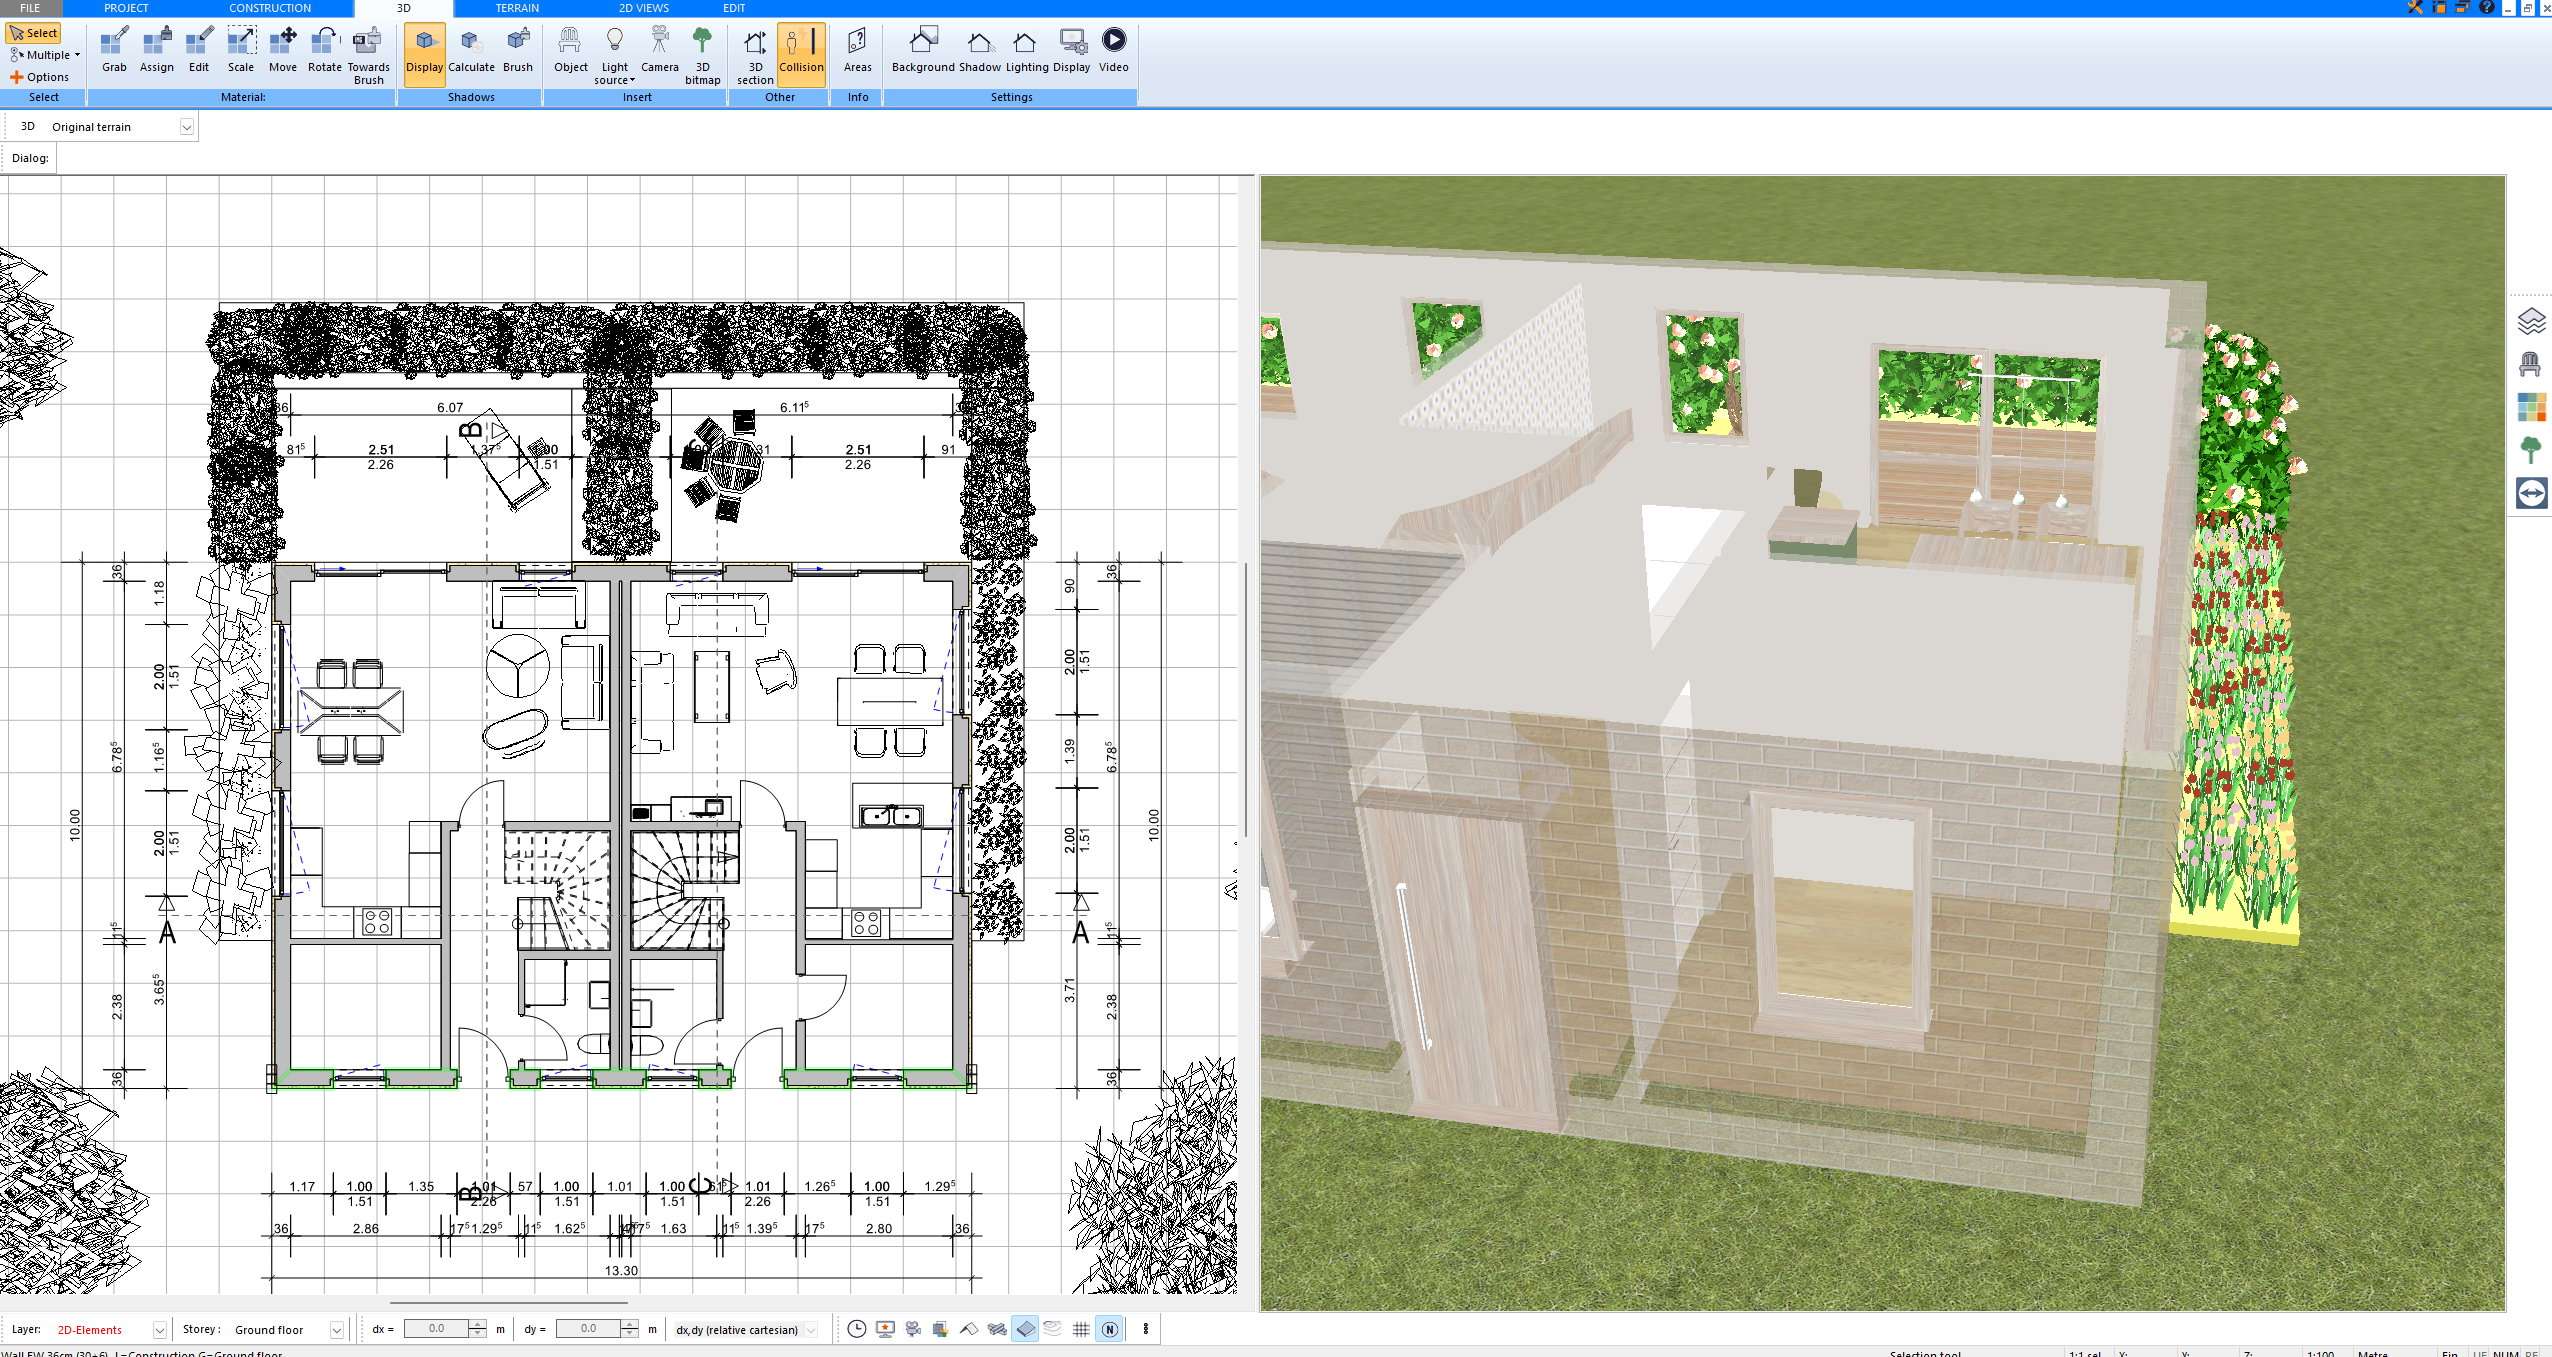This screenshot has width=2552, height=1357.
Task: Toggle the grid display icon
Action: point(1081,1329)
